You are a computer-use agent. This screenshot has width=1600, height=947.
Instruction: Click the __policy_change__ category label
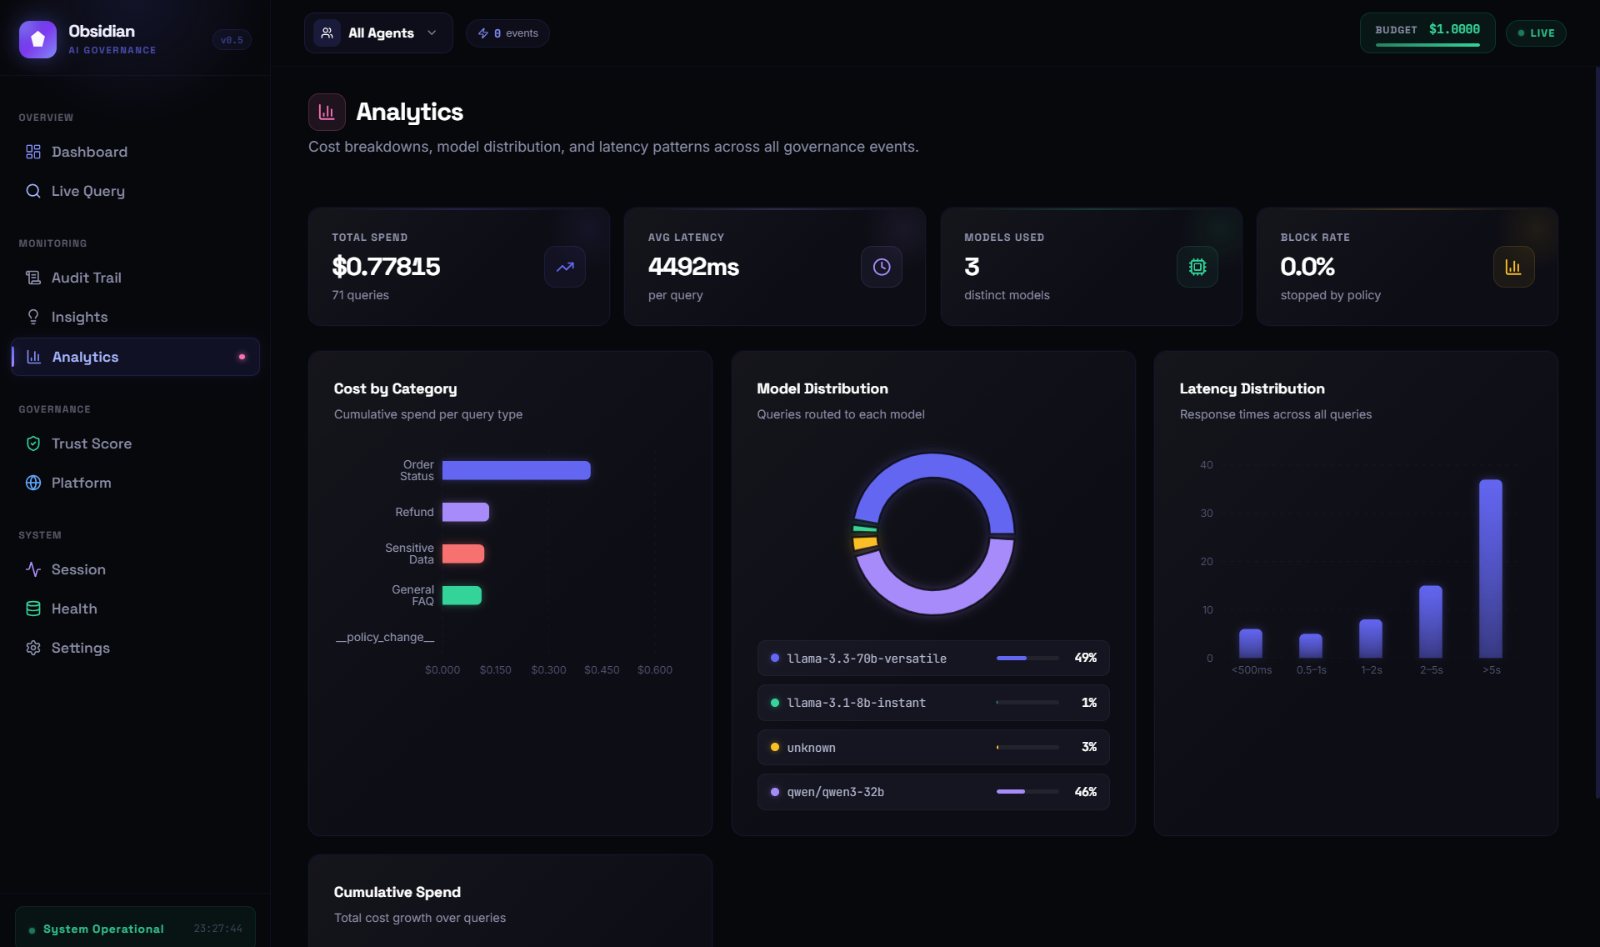(385, 637)
